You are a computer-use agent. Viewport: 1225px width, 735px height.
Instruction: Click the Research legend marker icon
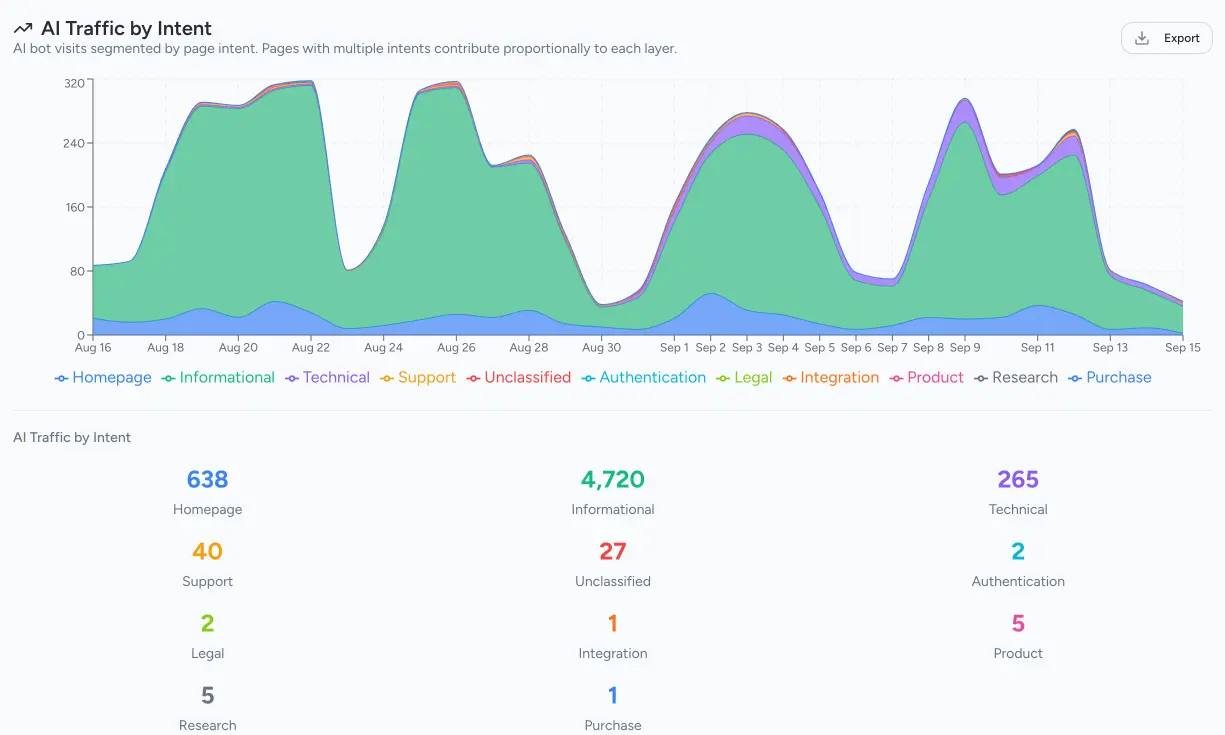(x=982, y=377)
